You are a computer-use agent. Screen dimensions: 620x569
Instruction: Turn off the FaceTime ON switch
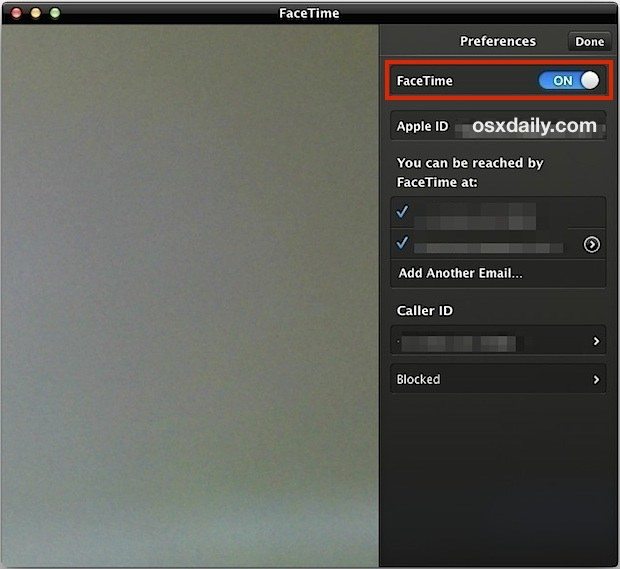click(x=569, y=81)
